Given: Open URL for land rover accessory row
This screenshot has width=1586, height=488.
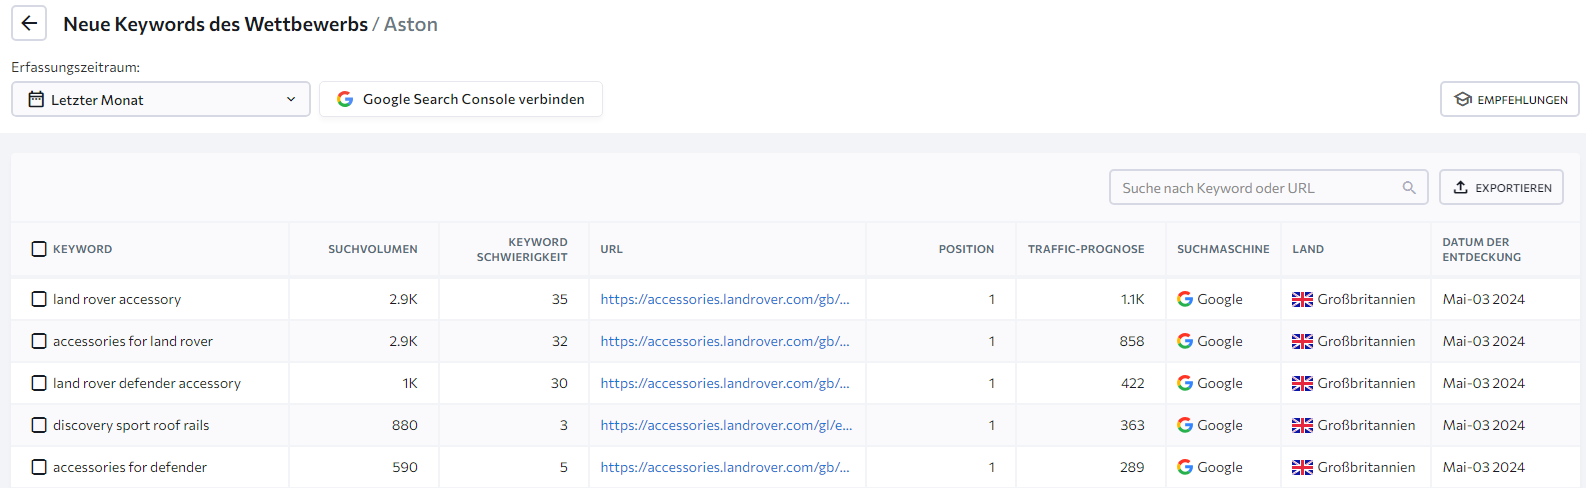Looking at the screenshot, I should [x=725, y=299].
